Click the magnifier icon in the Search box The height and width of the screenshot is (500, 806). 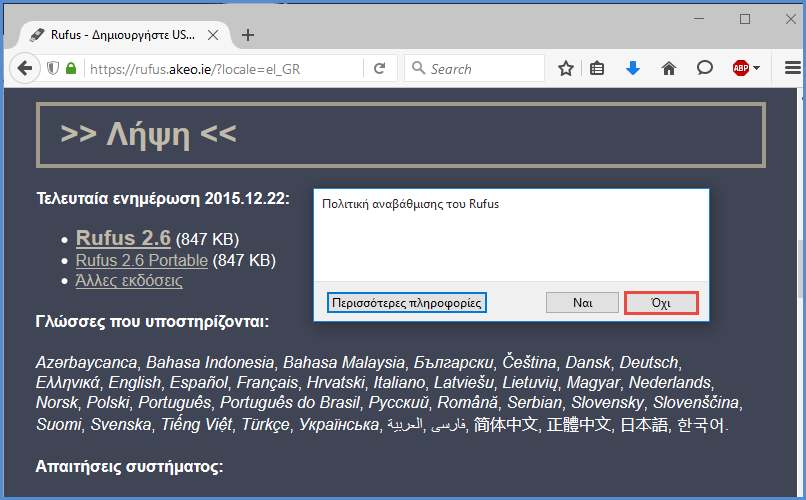click(418, 68)
